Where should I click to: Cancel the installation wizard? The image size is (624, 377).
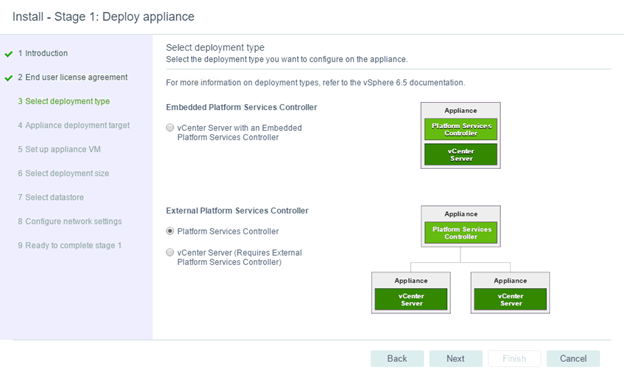coord(573,359)
